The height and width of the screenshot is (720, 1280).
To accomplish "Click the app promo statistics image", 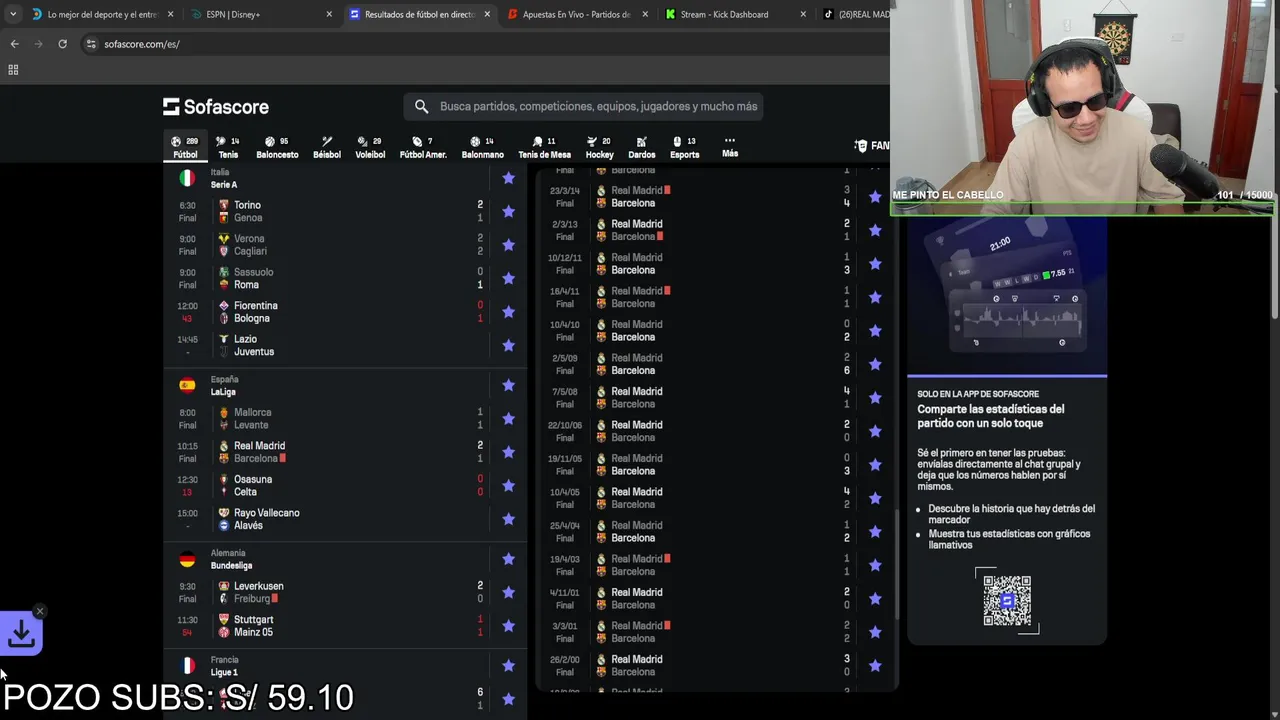I will click(x=1007, y=295).
